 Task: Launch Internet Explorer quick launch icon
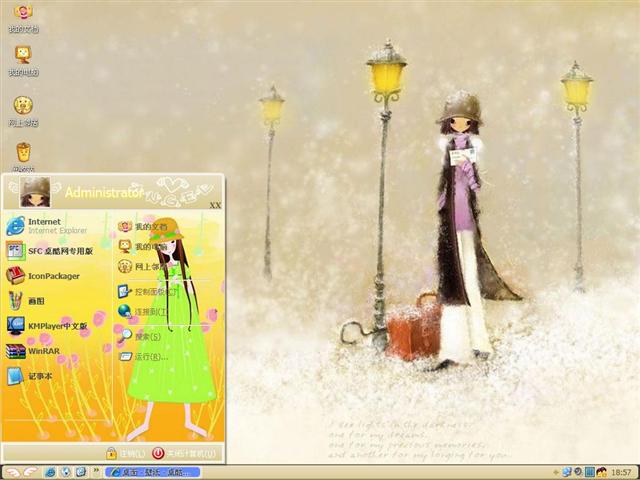[x=50, y=472]
